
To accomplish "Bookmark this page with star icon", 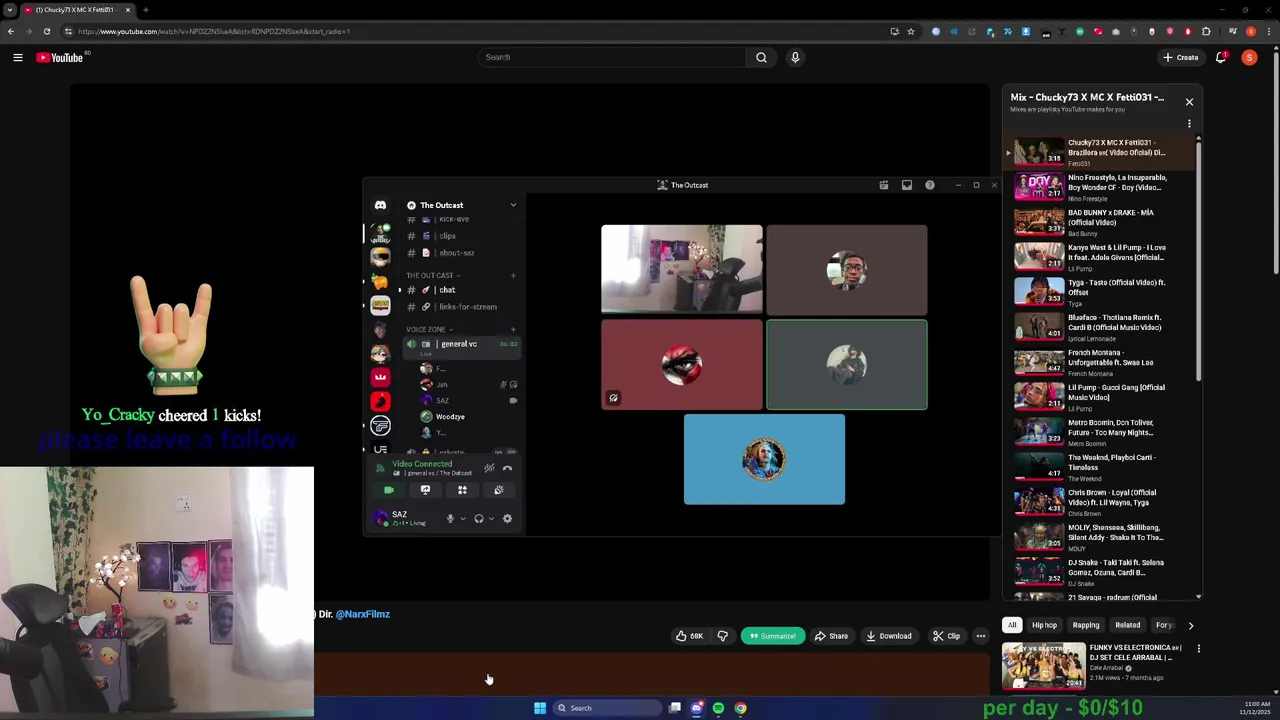I will coord(911,31).
